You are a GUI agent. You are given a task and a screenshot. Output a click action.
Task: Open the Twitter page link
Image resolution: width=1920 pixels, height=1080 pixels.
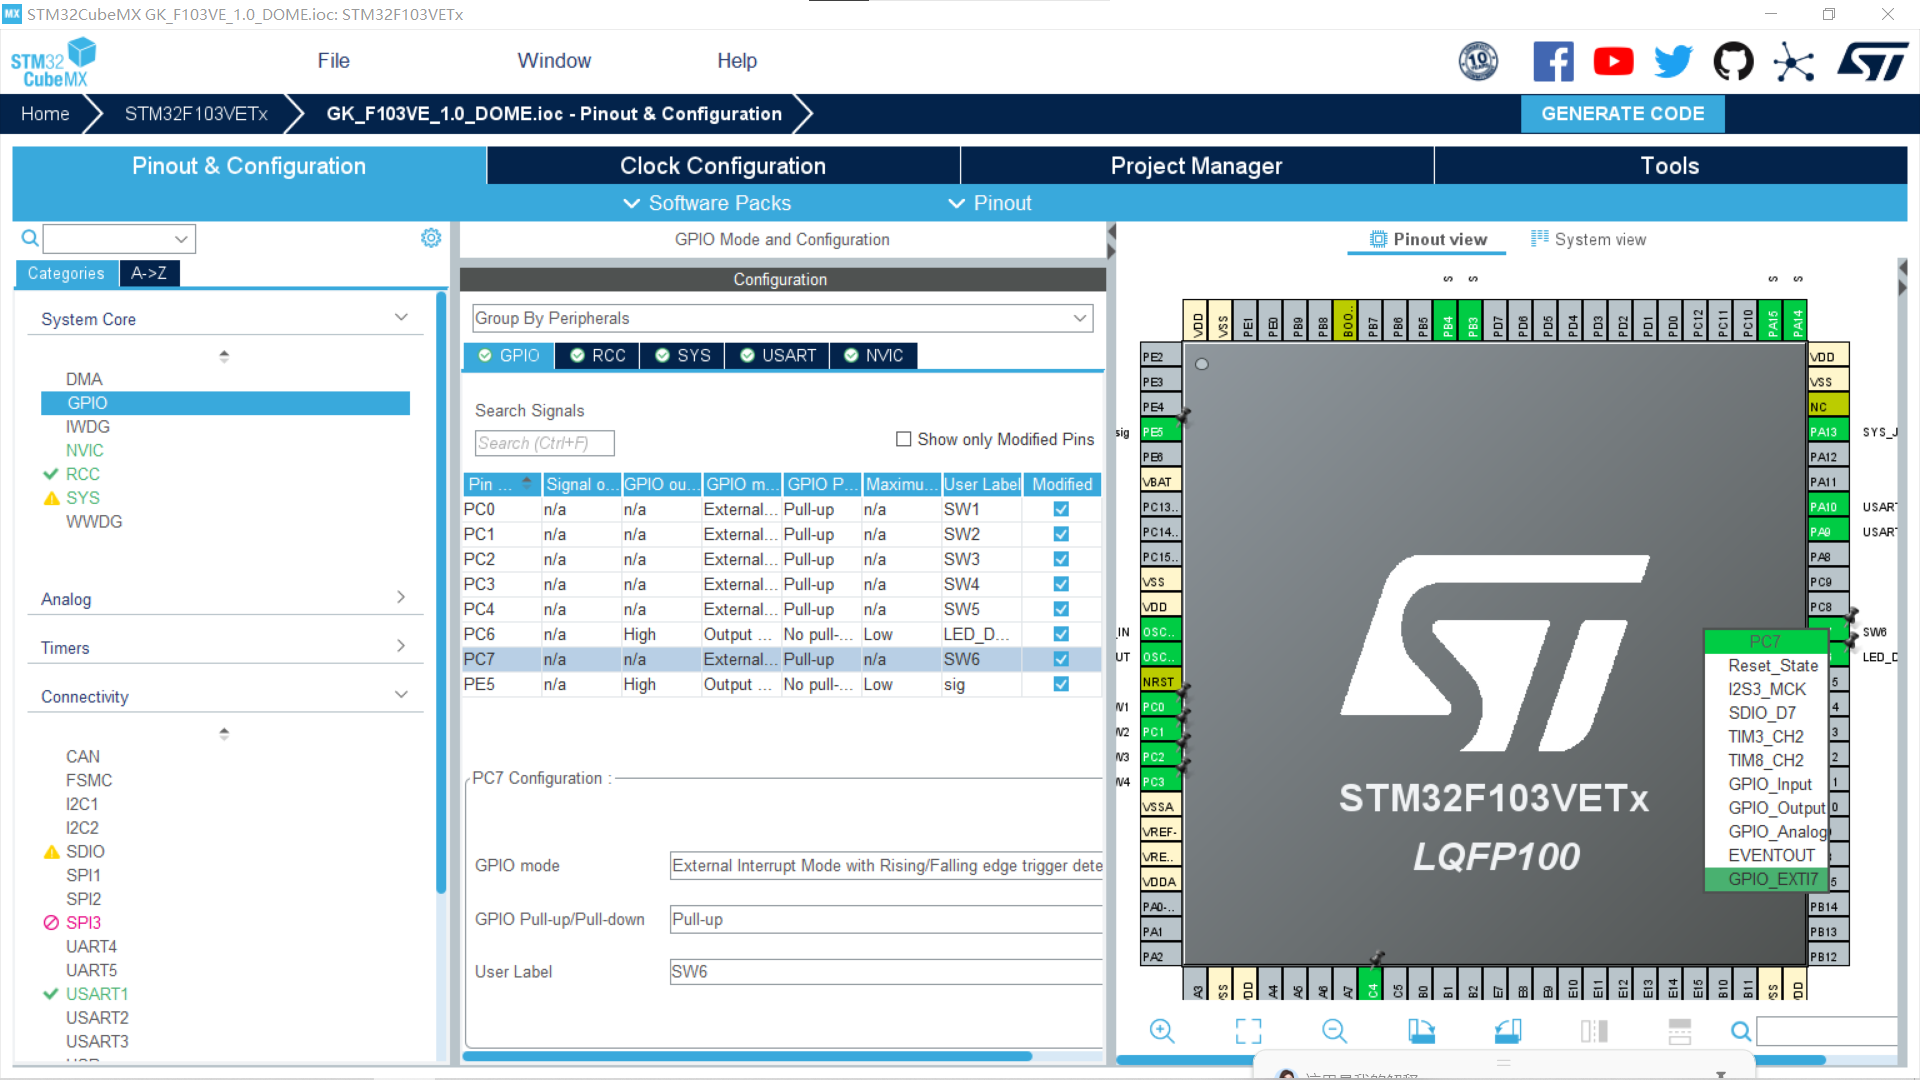pyautogui.click(x=1672, y=61)
